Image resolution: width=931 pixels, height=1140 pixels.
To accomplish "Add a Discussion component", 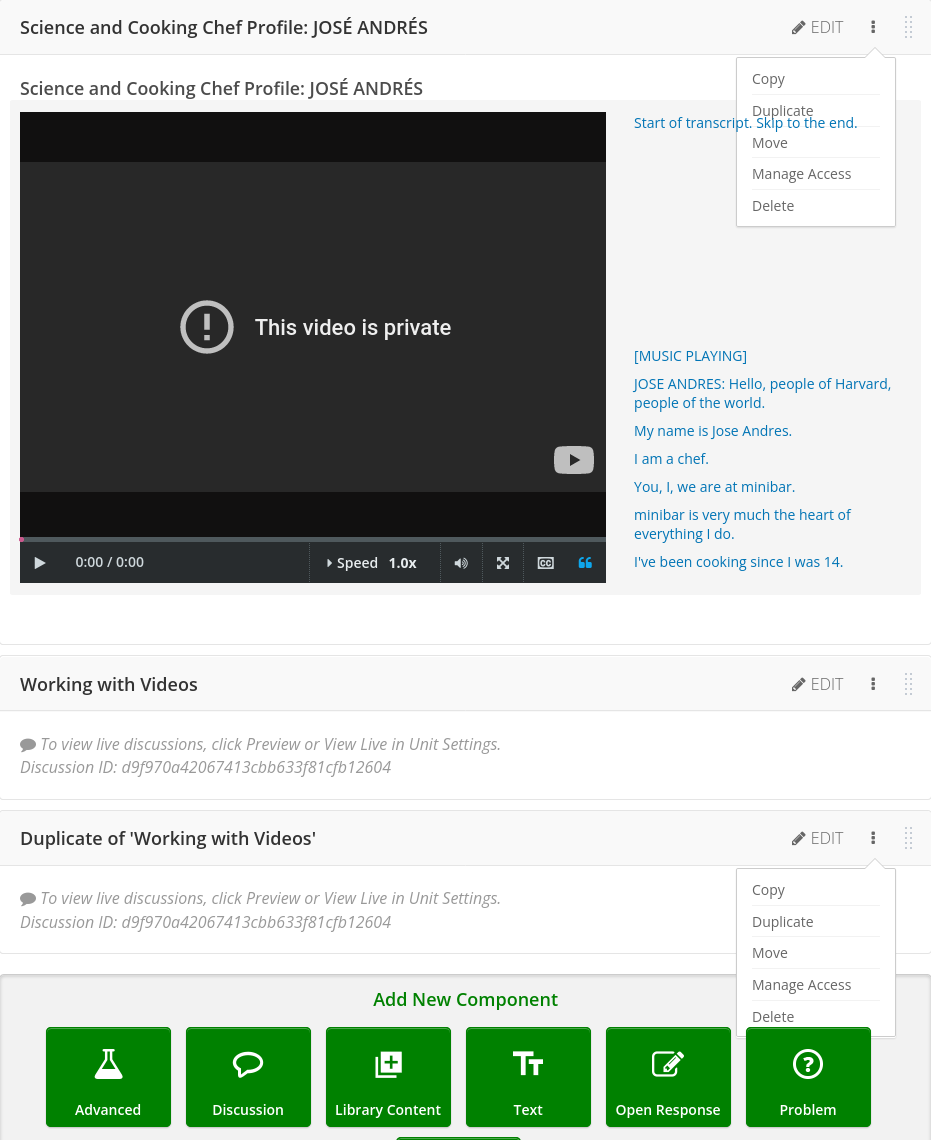I will (x=248, y=1077).
